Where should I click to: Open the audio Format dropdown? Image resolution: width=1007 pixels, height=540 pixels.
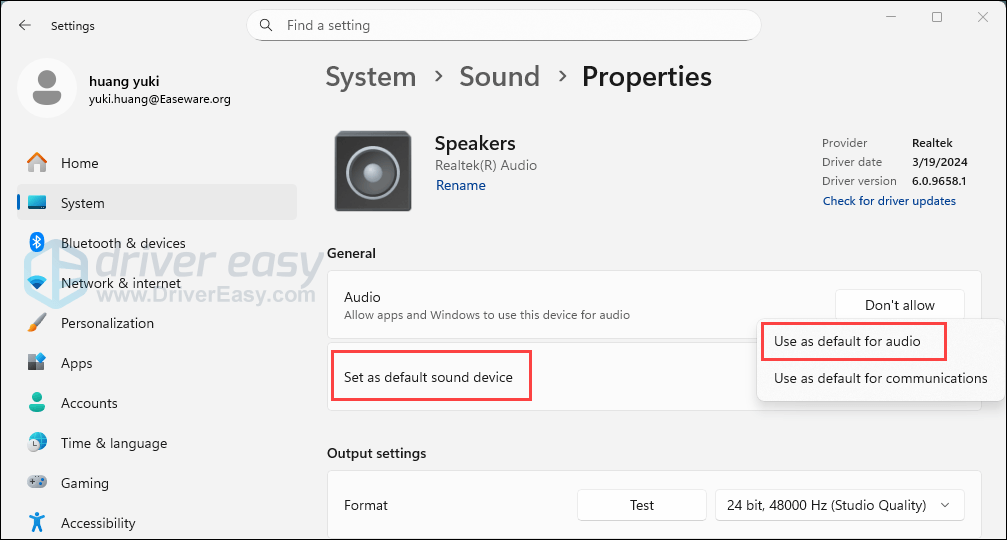tap(839, 505)
